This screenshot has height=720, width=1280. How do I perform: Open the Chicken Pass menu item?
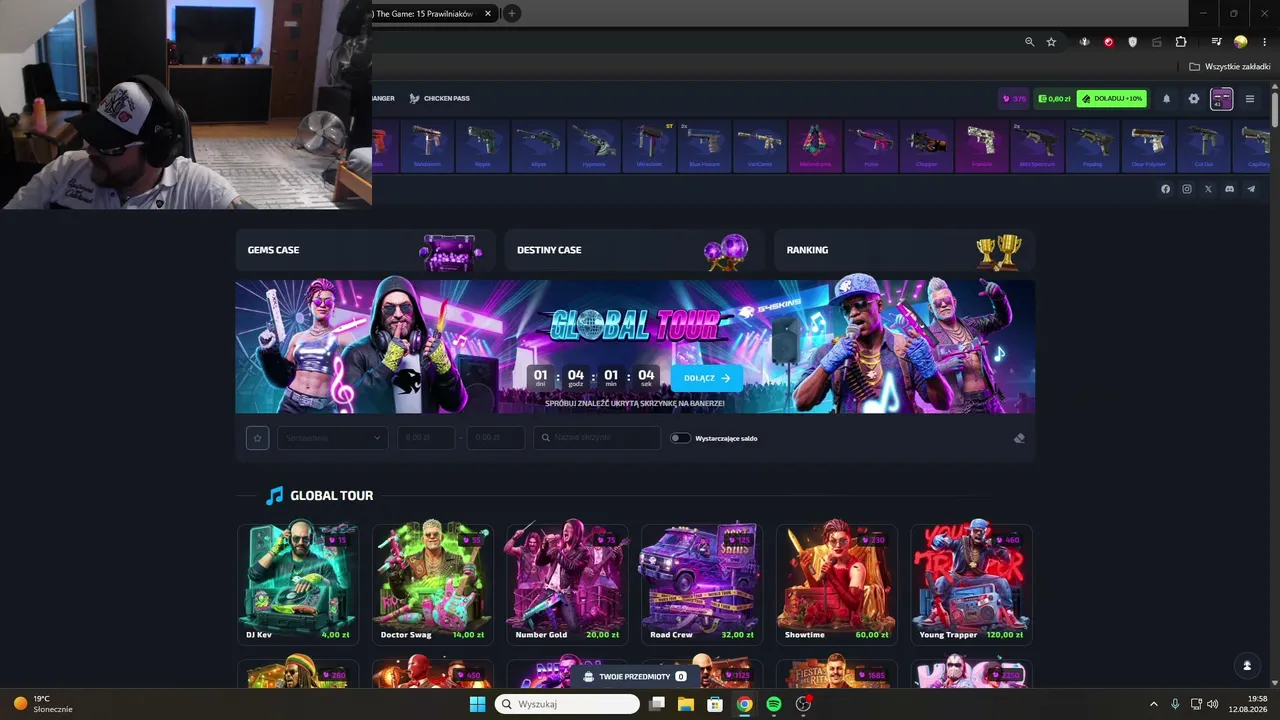(x=439, y=99)
